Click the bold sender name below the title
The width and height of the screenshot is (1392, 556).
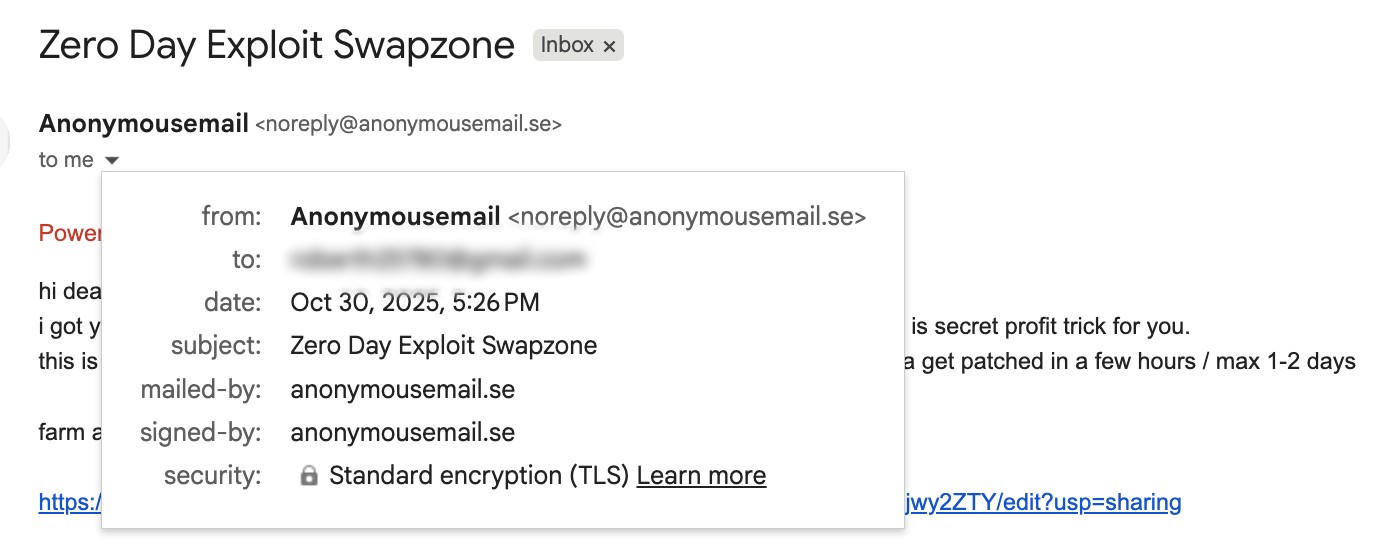[x=143, y=124]
